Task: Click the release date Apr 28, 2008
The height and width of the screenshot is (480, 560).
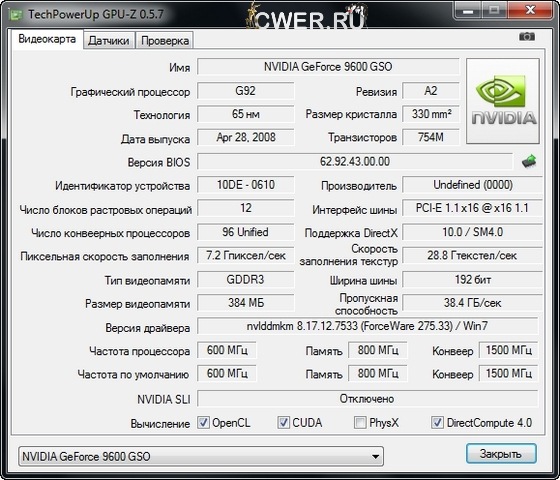Action: 246,138
